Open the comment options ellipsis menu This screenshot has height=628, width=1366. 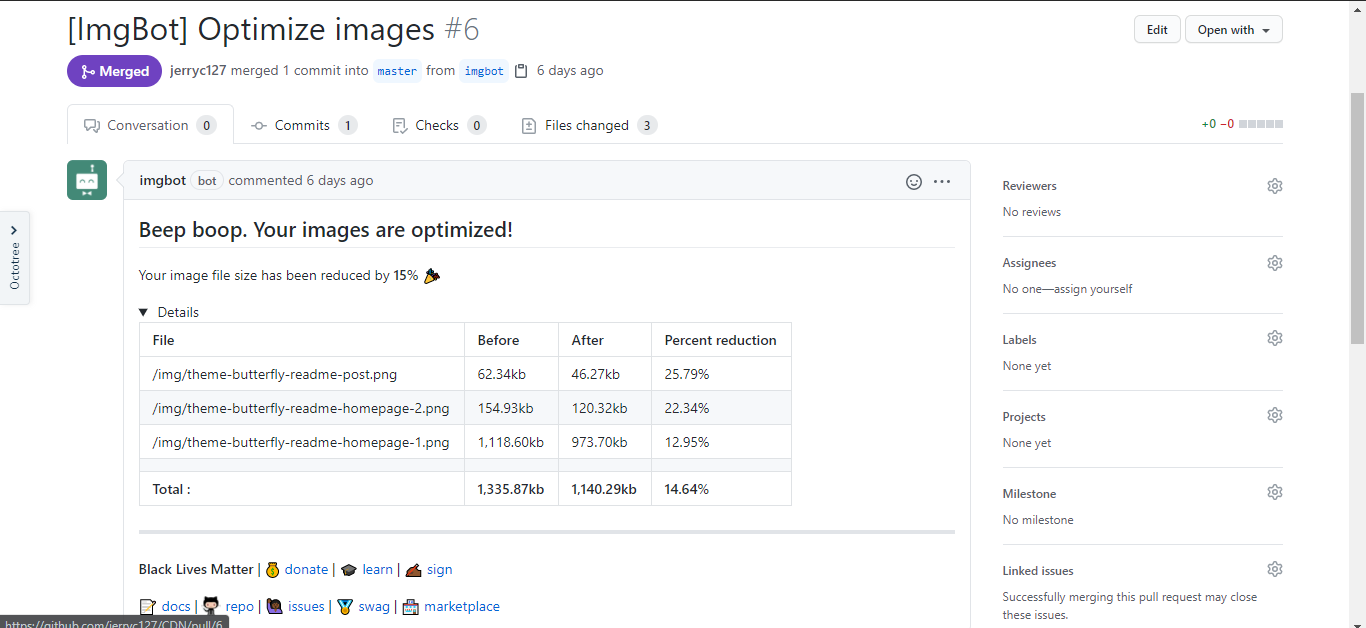point(942,181)
